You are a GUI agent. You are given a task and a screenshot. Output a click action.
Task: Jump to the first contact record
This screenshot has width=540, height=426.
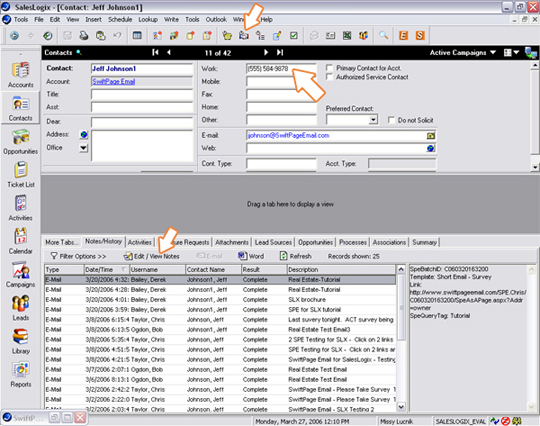(155, 52)
